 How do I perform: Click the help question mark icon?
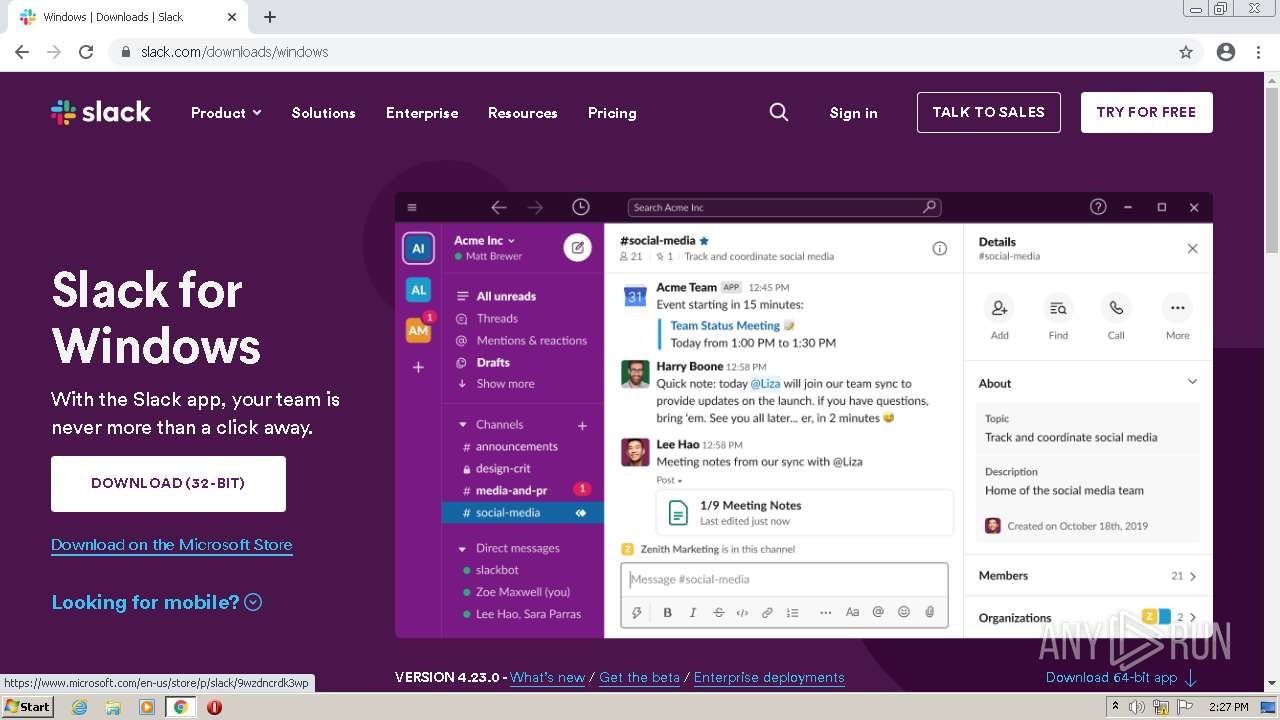pyautogui.click(x=1098, y=207)
